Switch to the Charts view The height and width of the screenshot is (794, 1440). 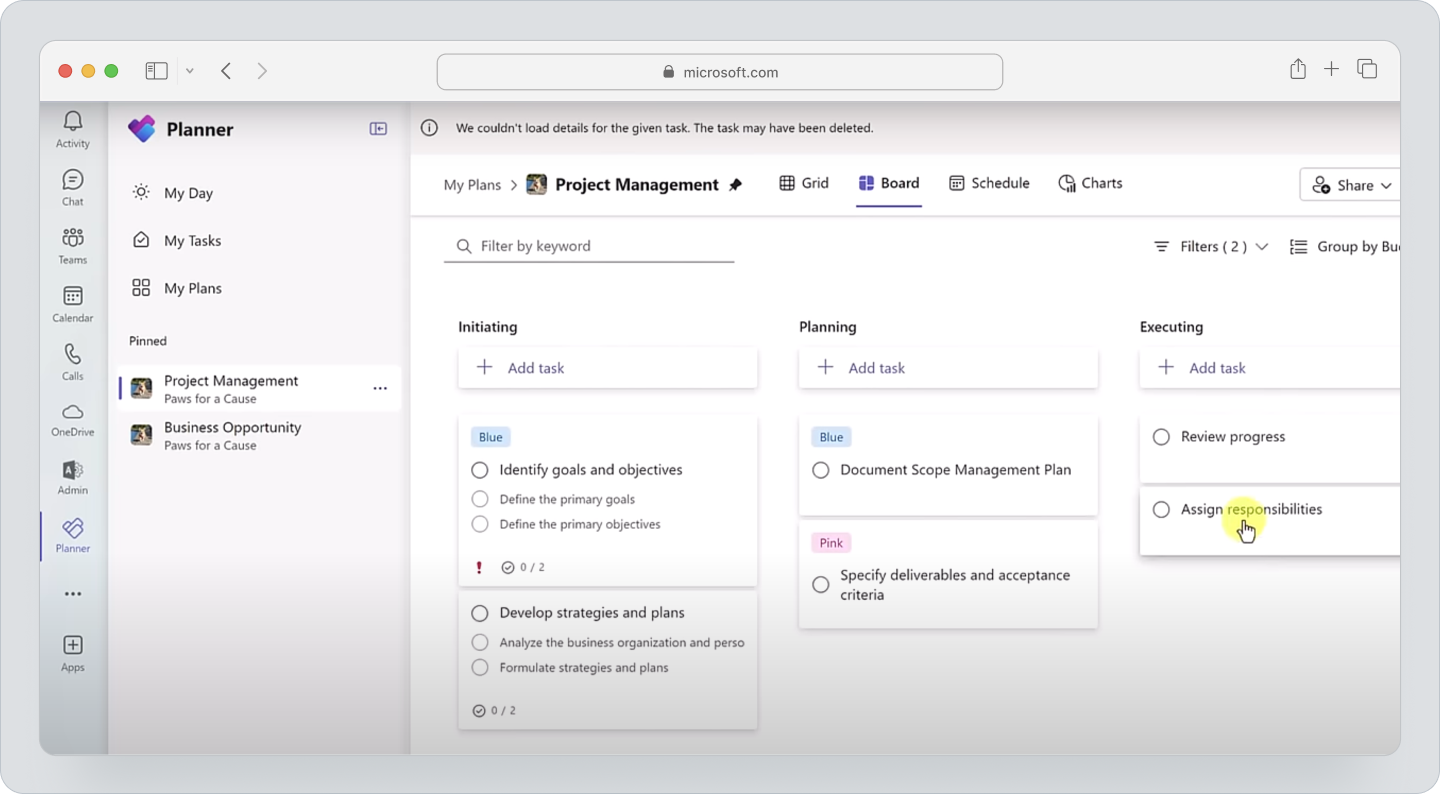1089,182
